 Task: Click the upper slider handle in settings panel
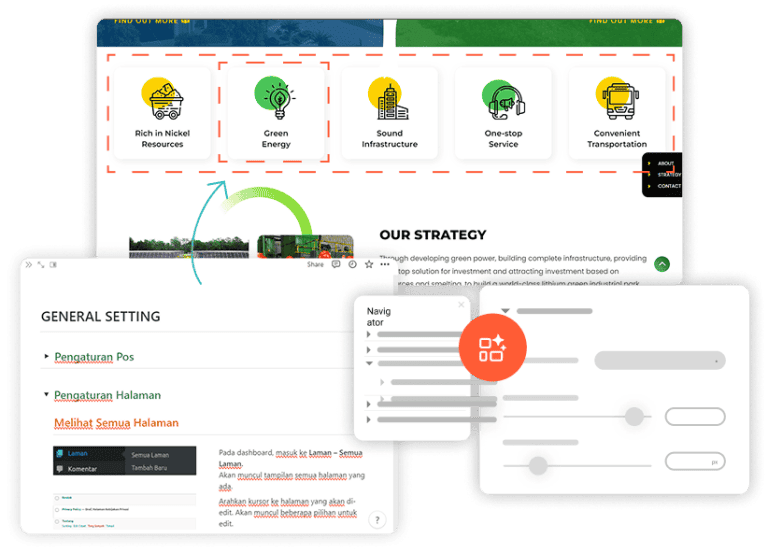coord(634,417)
